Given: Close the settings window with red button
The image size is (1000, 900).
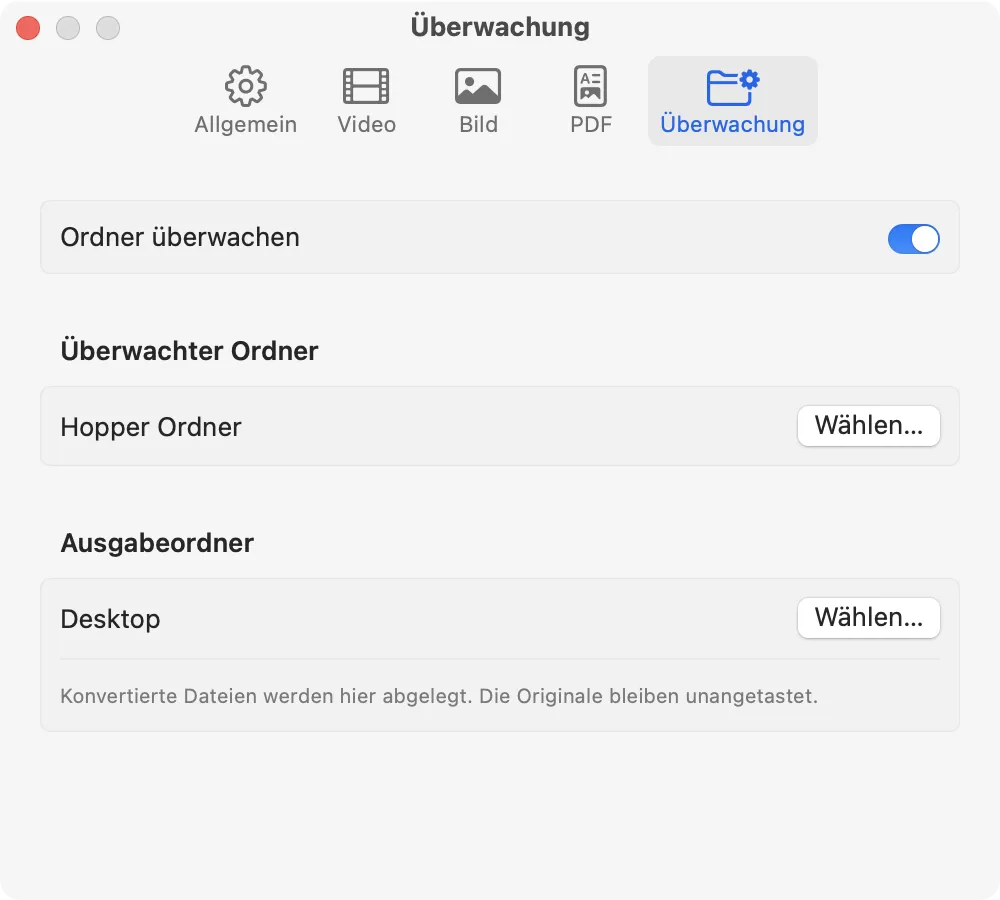Looking at the screenshot, I should (28, 28).
